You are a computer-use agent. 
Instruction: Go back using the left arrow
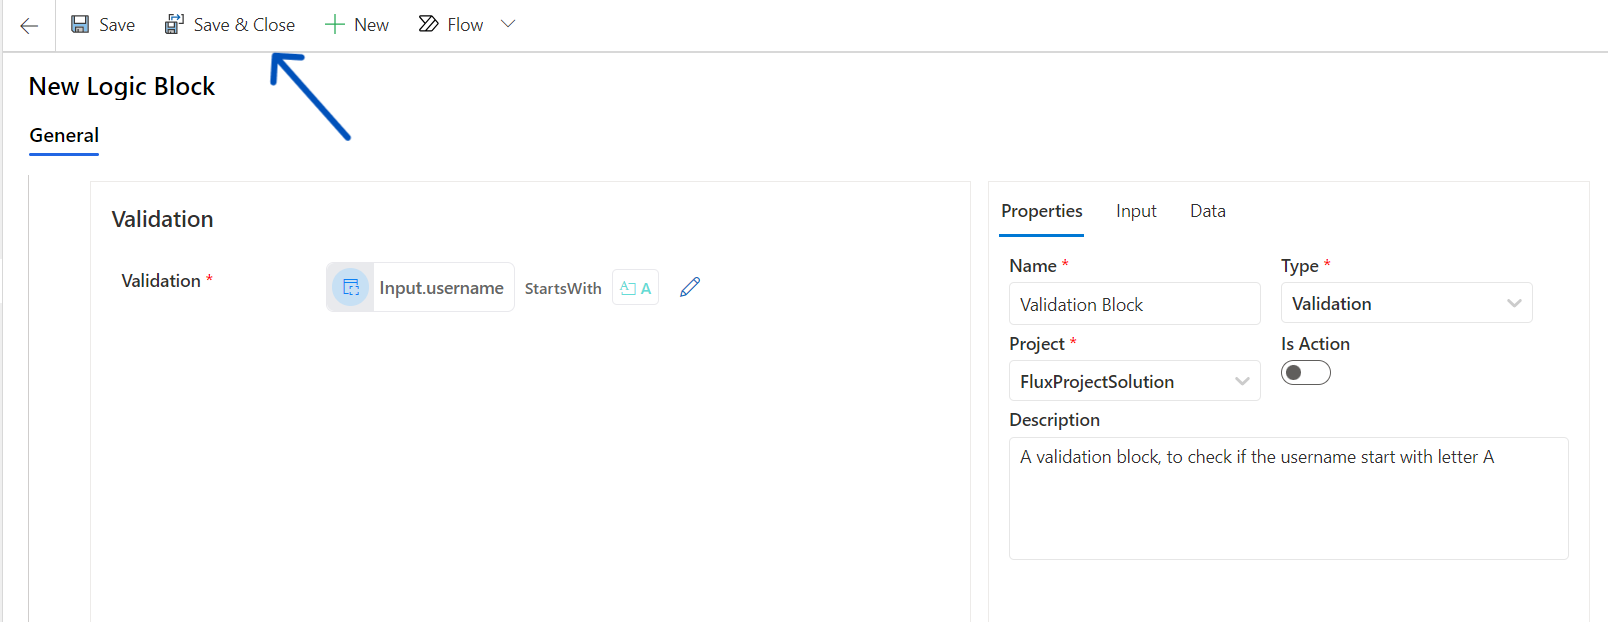tap(29, 26)
